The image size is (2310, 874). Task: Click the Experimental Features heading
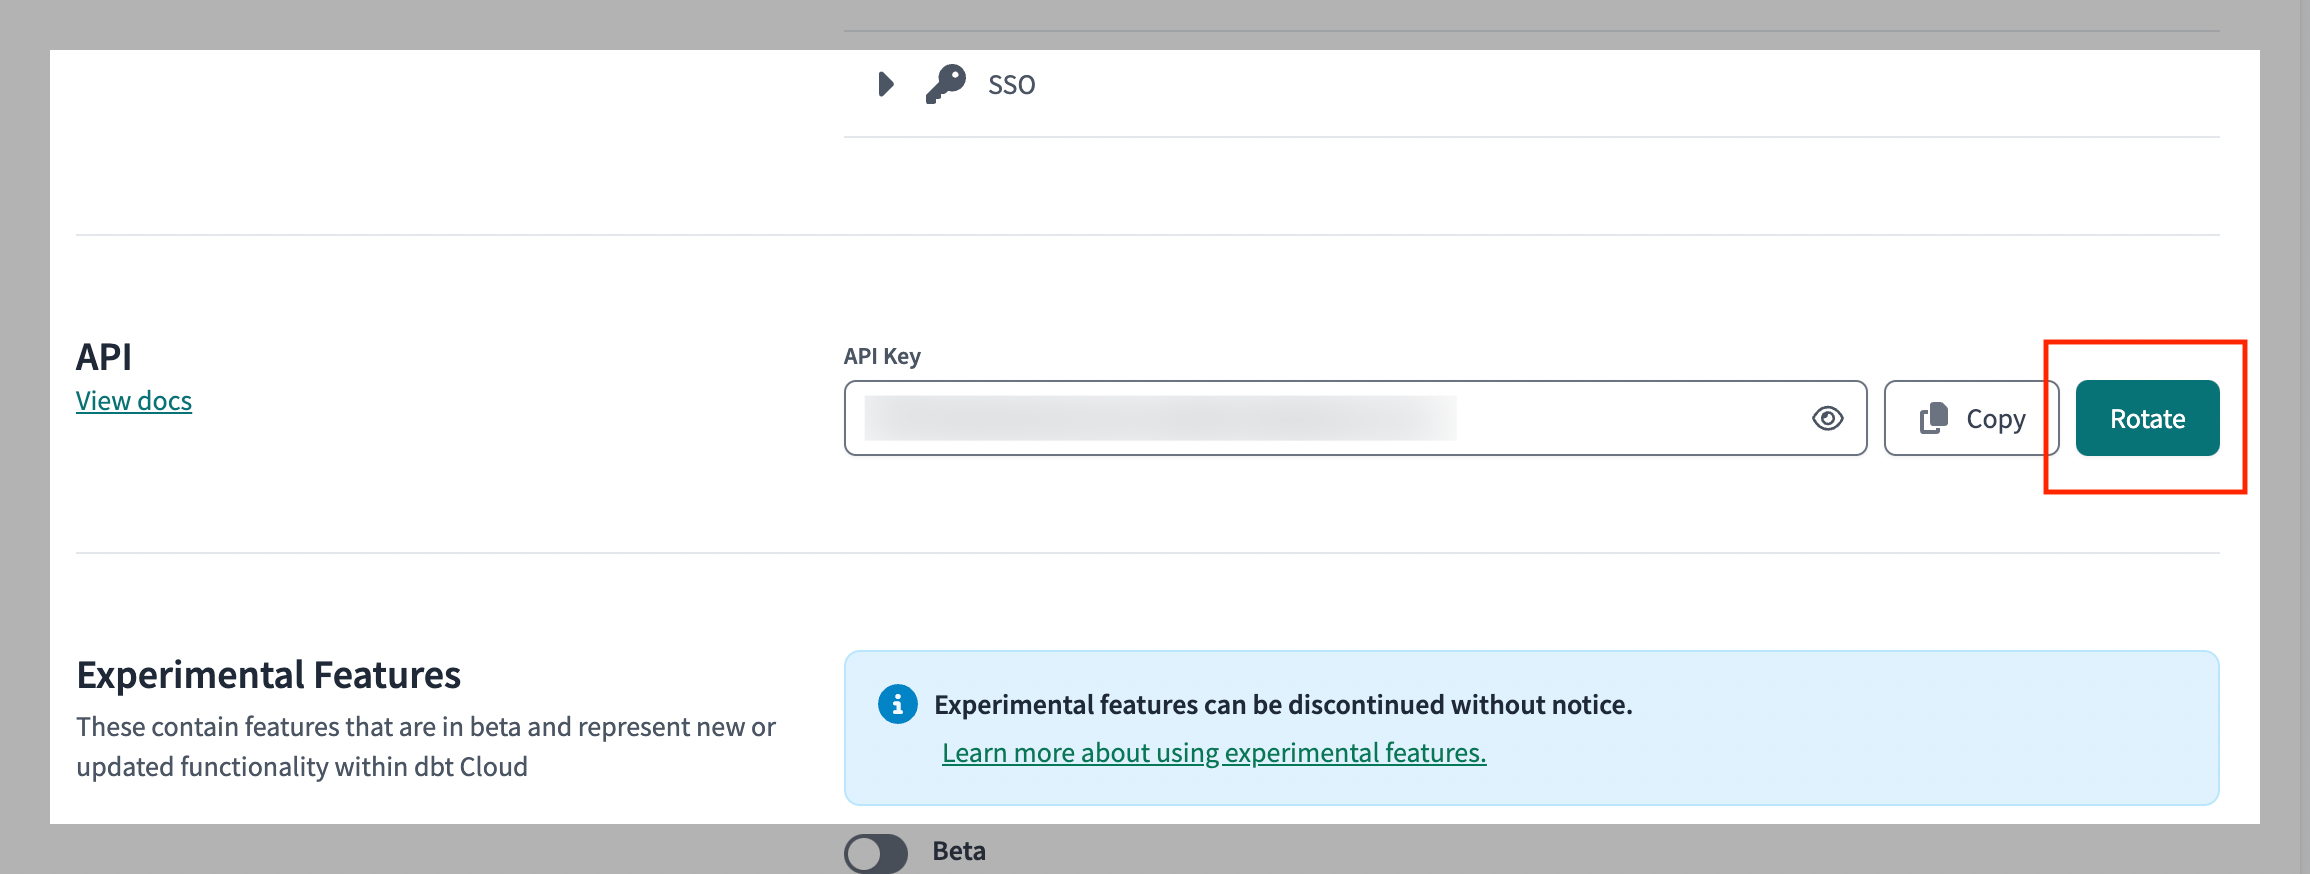pos(268,675)
